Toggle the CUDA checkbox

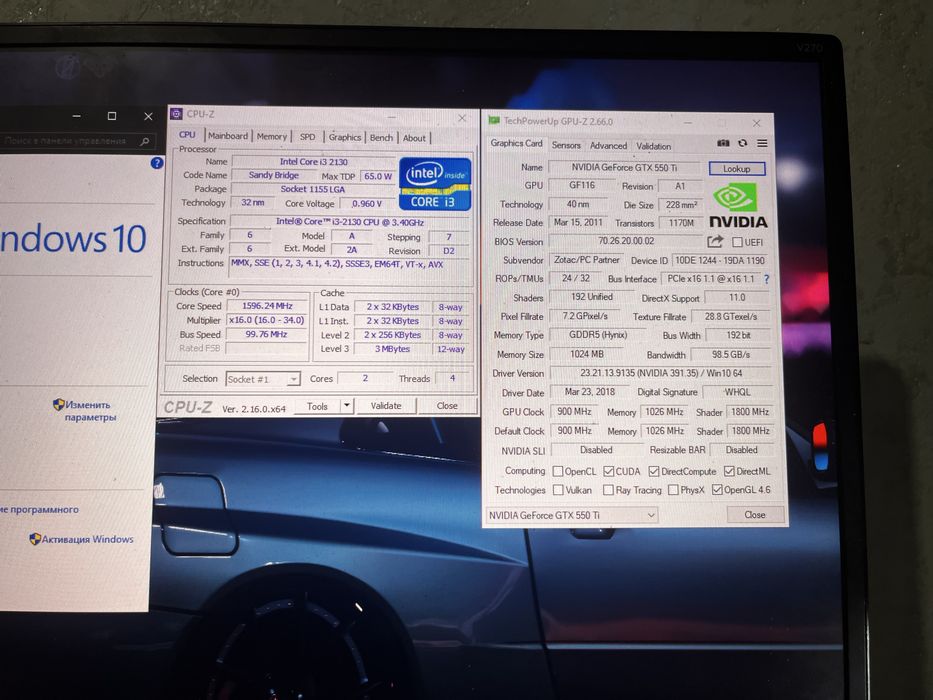coord(608,471)
